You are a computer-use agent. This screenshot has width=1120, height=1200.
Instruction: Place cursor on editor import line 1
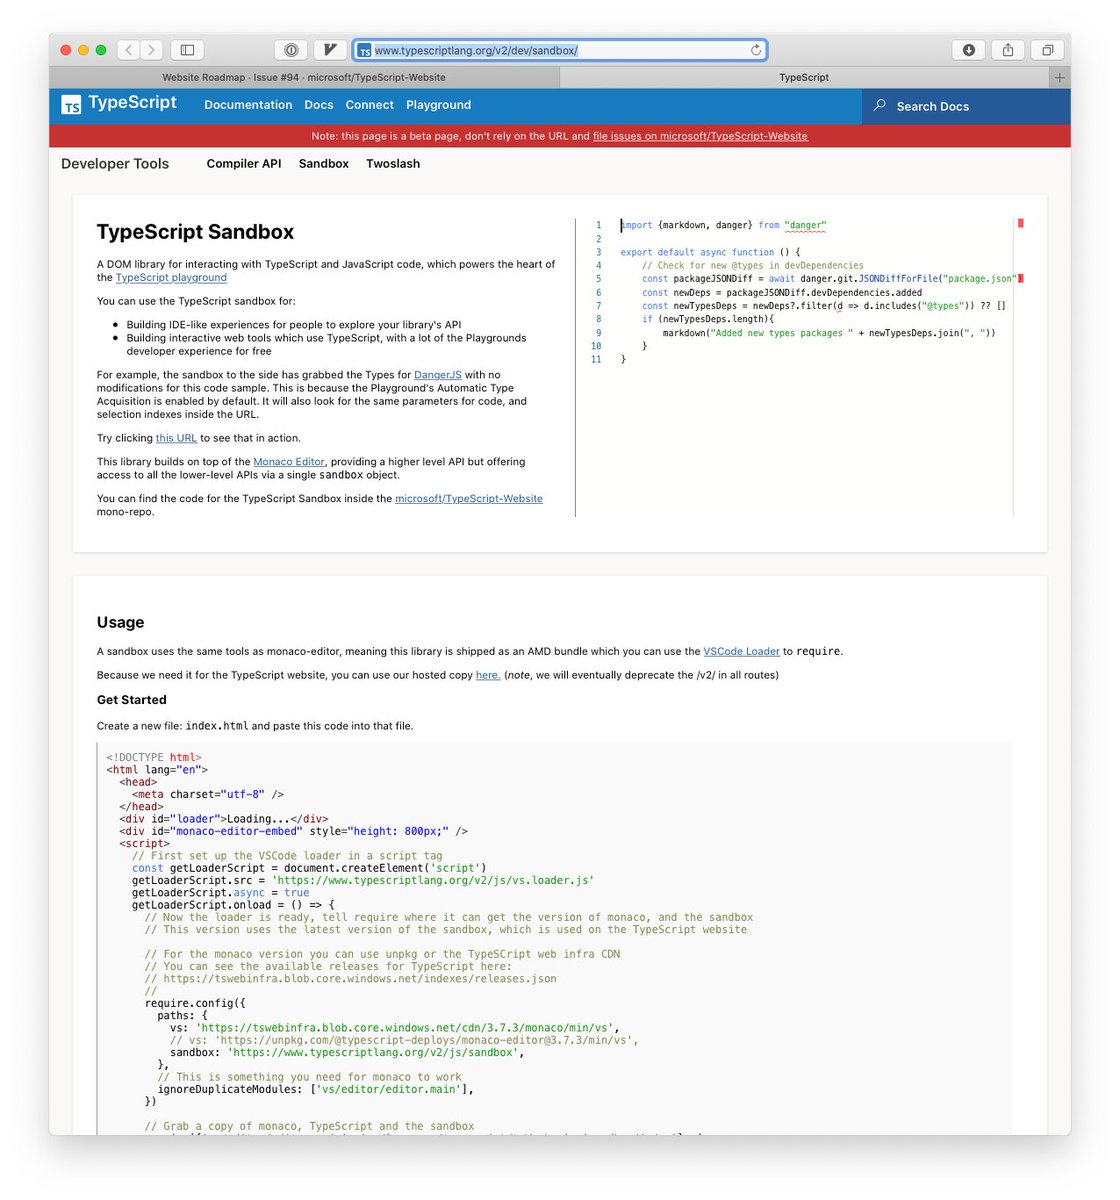click(x=723, y=225)
